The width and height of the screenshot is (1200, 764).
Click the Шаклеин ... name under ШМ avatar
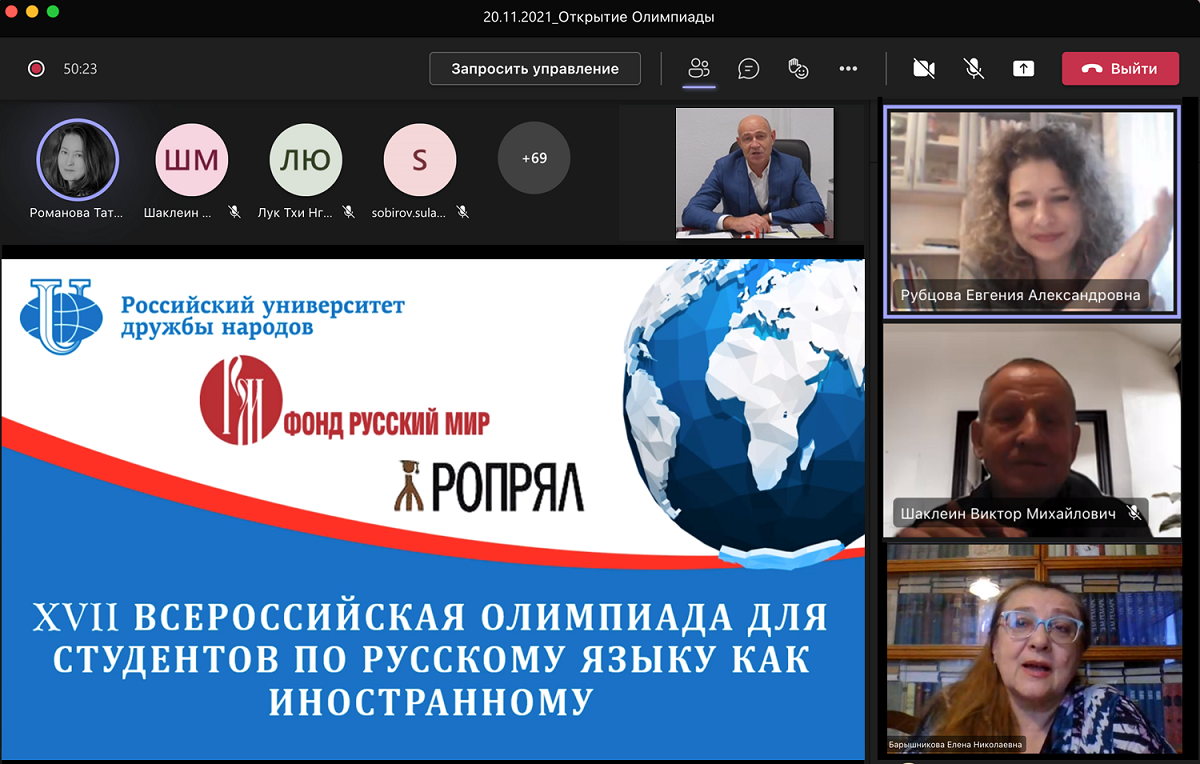[x=178, y=212]
